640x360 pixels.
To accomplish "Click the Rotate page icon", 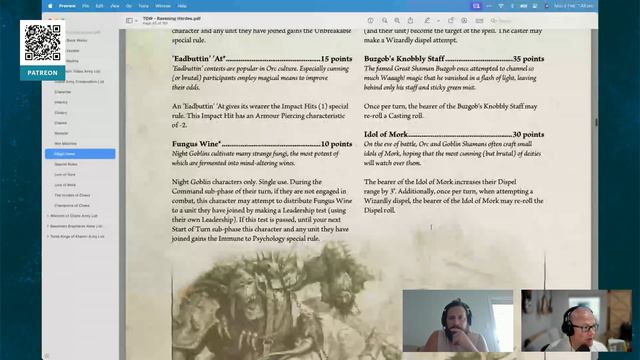I will 451,20.
